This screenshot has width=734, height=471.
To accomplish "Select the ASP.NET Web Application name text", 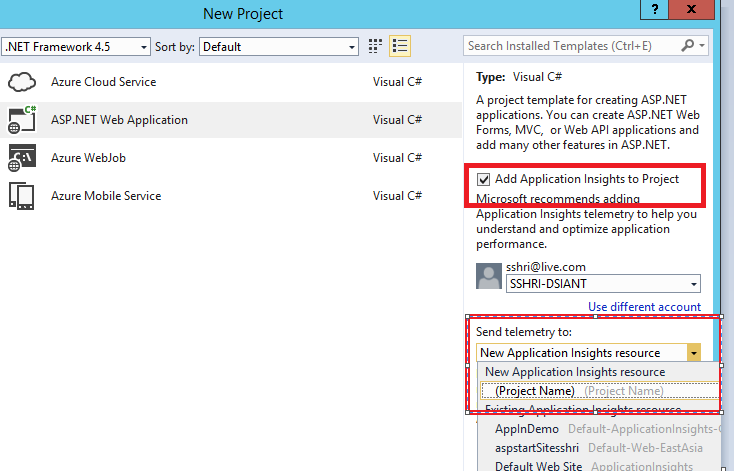I will (x=119, y=120).
